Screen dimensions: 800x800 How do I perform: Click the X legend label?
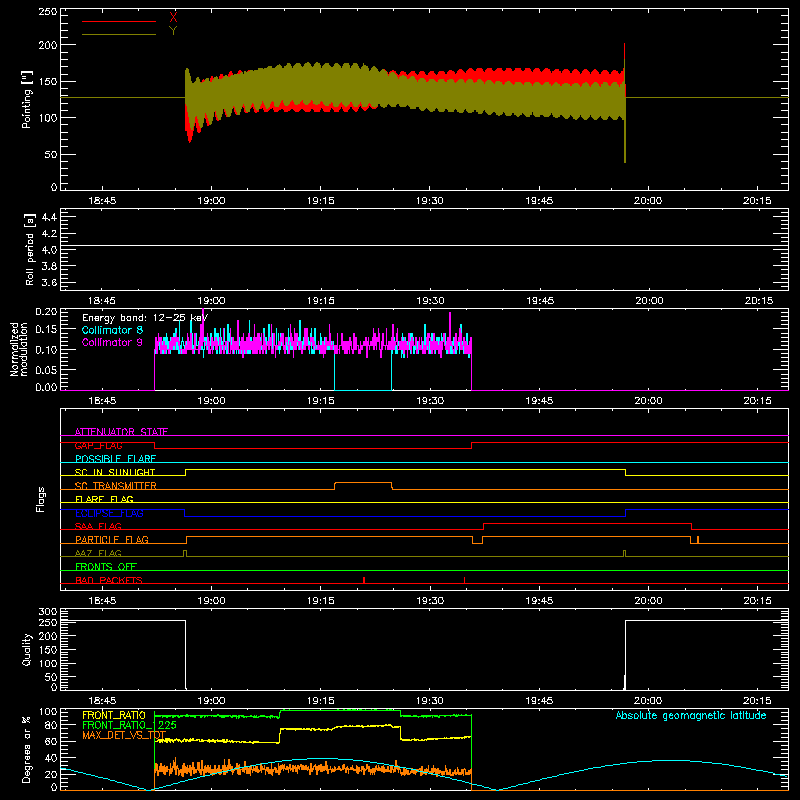[x=173, y=18]
